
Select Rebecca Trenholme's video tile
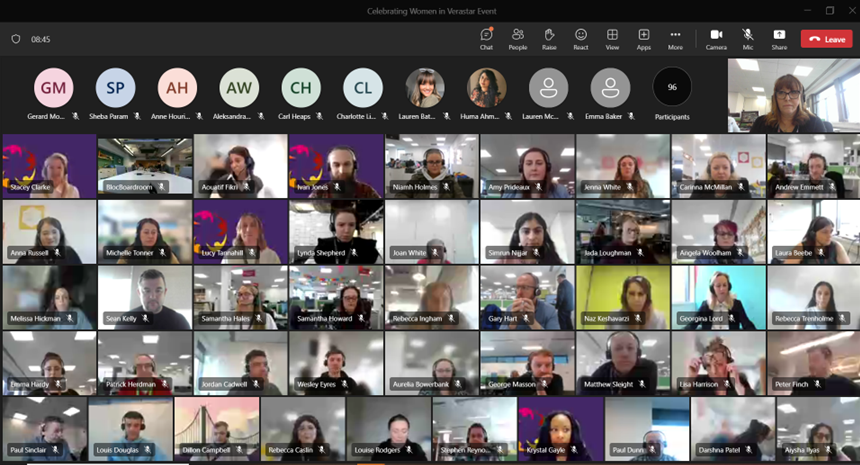click(x=814, y=298)
